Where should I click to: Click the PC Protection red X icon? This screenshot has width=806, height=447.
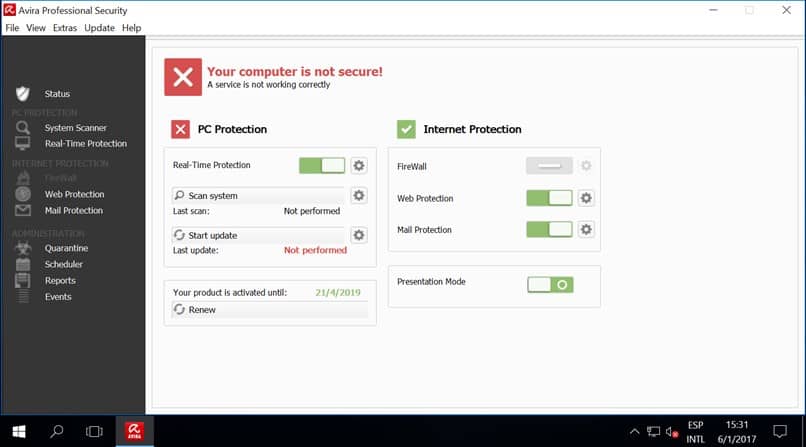(x=180, y=129)
